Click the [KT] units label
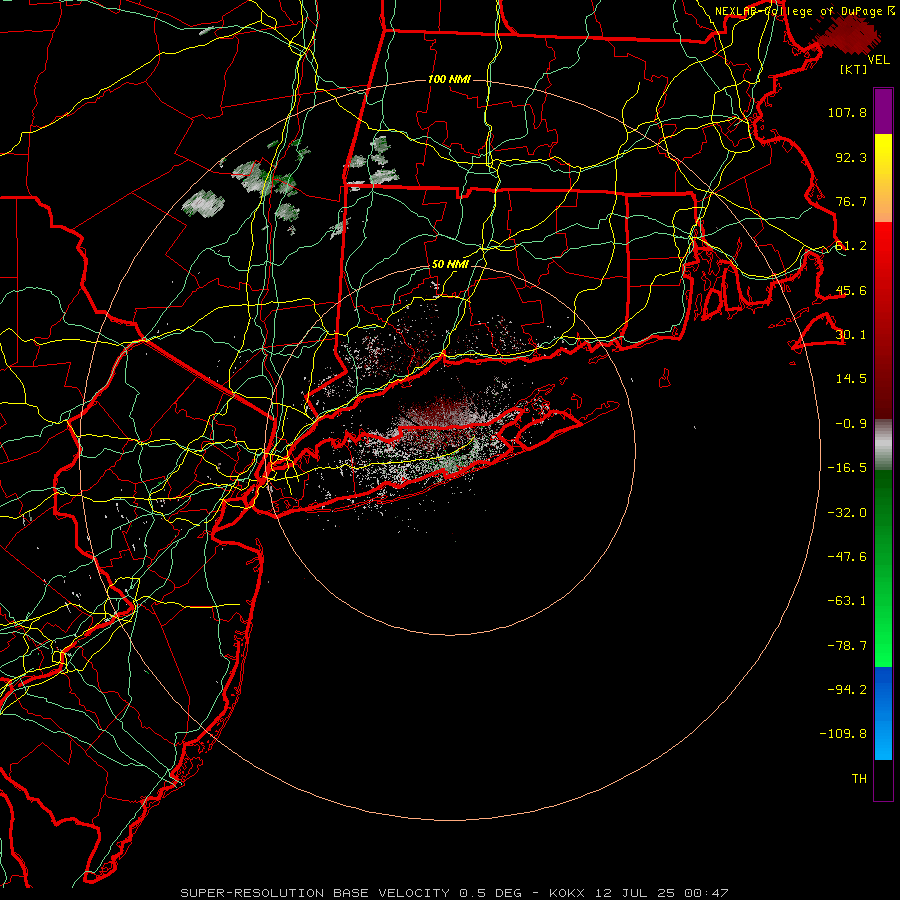The image size is (900, 900). tap(854, 69)
